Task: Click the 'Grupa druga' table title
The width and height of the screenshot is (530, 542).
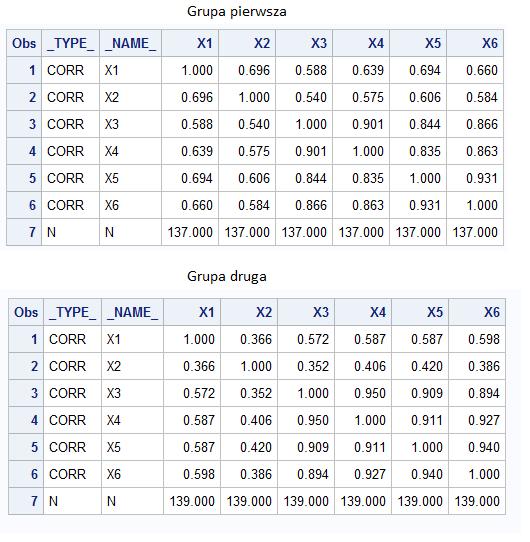Action: click(x=227, y=277)
